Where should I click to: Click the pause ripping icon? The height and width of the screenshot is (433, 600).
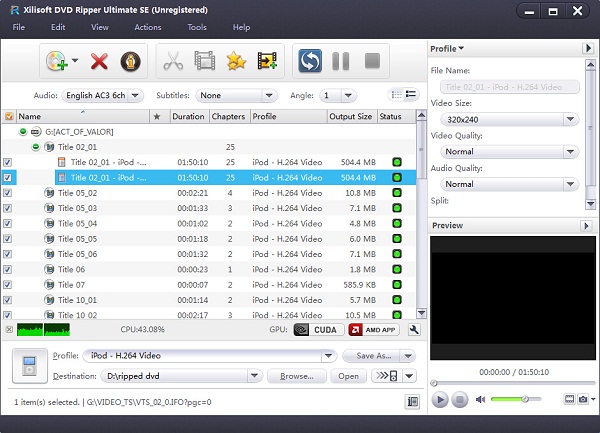[341, 61]
